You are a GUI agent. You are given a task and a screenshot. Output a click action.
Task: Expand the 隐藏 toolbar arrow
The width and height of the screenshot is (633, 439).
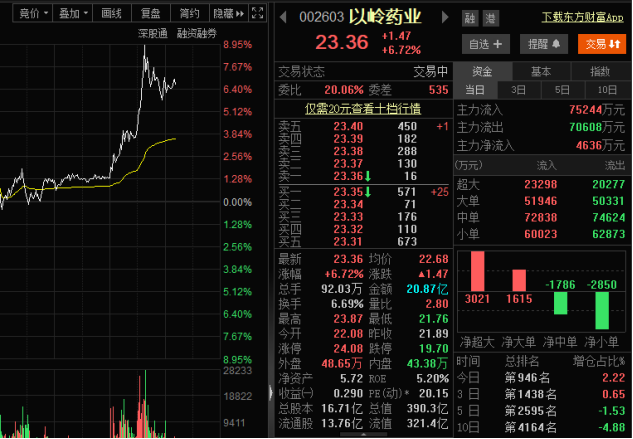pos(228,13)
